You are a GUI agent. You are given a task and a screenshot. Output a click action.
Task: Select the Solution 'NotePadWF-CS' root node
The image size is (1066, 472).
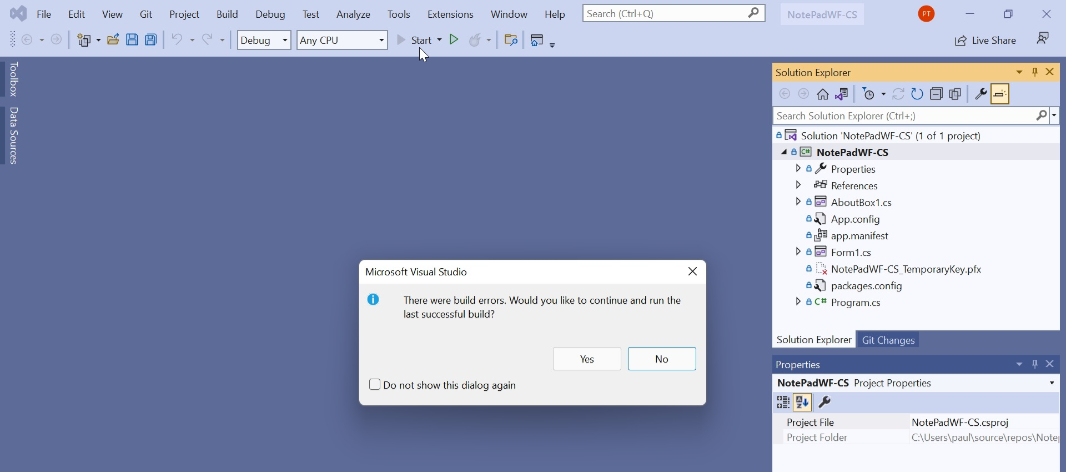point(890,135)
